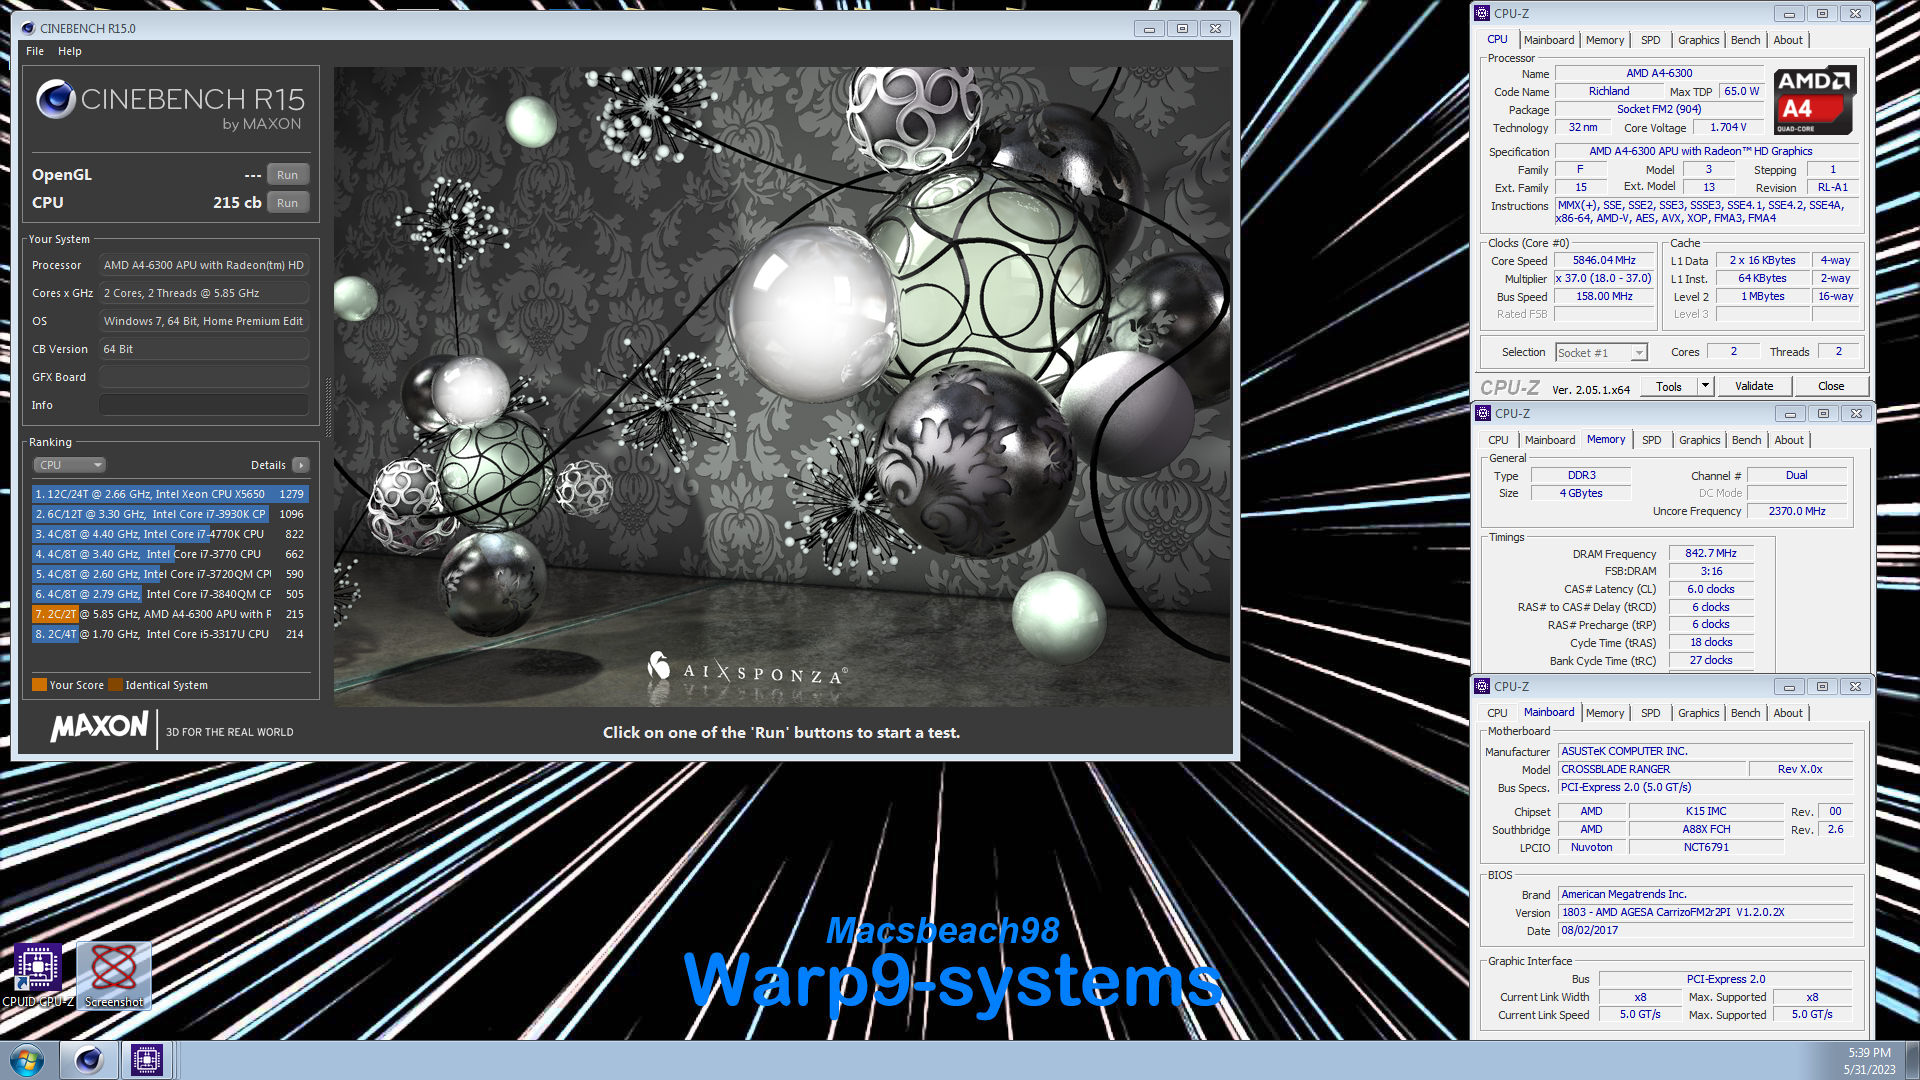Viewport: 1920px width, 1080px height.
Task: Open About tab in top CPU-Z
Action: 1788,40
